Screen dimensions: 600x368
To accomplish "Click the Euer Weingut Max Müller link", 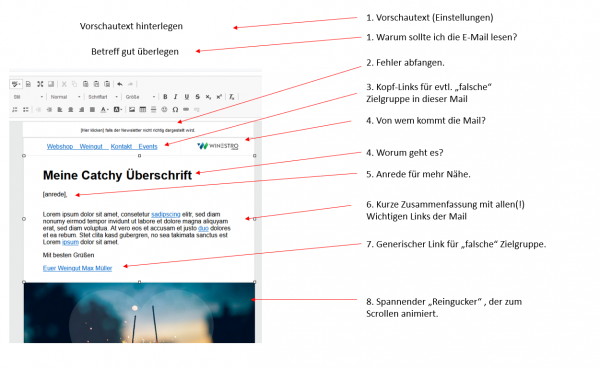I will click(77, 268).
